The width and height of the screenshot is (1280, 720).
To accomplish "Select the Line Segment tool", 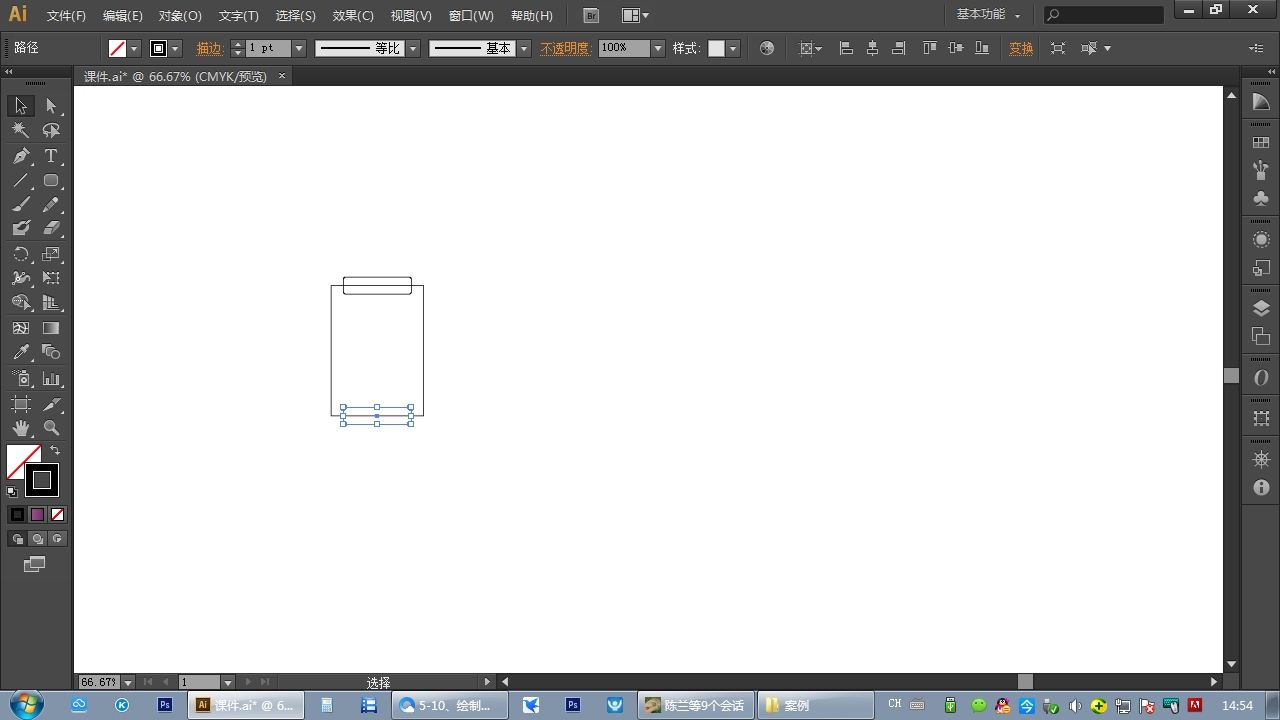I will coord(21,181).
